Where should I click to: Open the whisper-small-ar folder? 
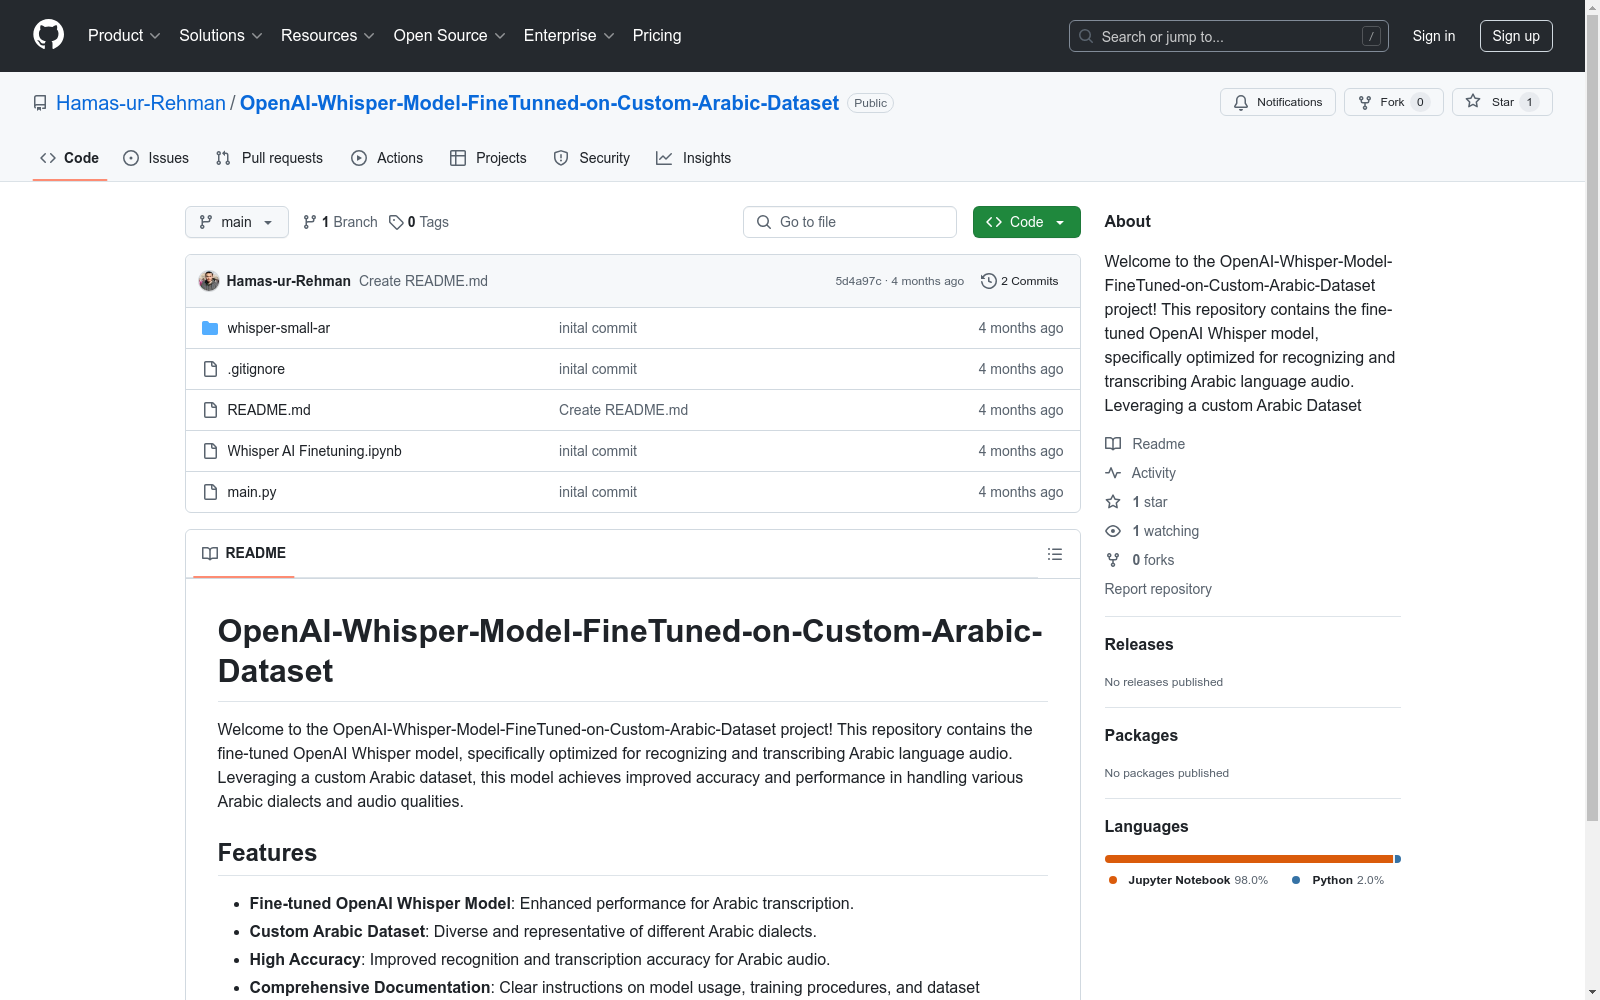tap(279, 328)
